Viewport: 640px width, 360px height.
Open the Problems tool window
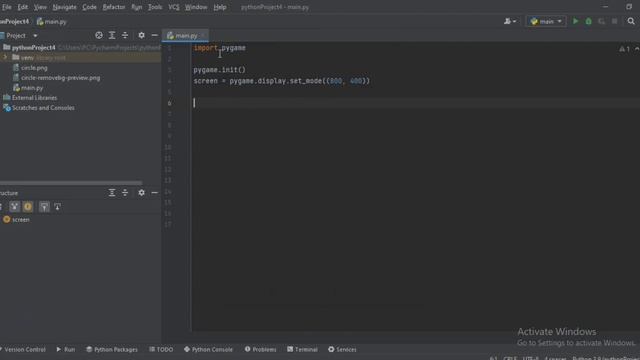[260, 349]
